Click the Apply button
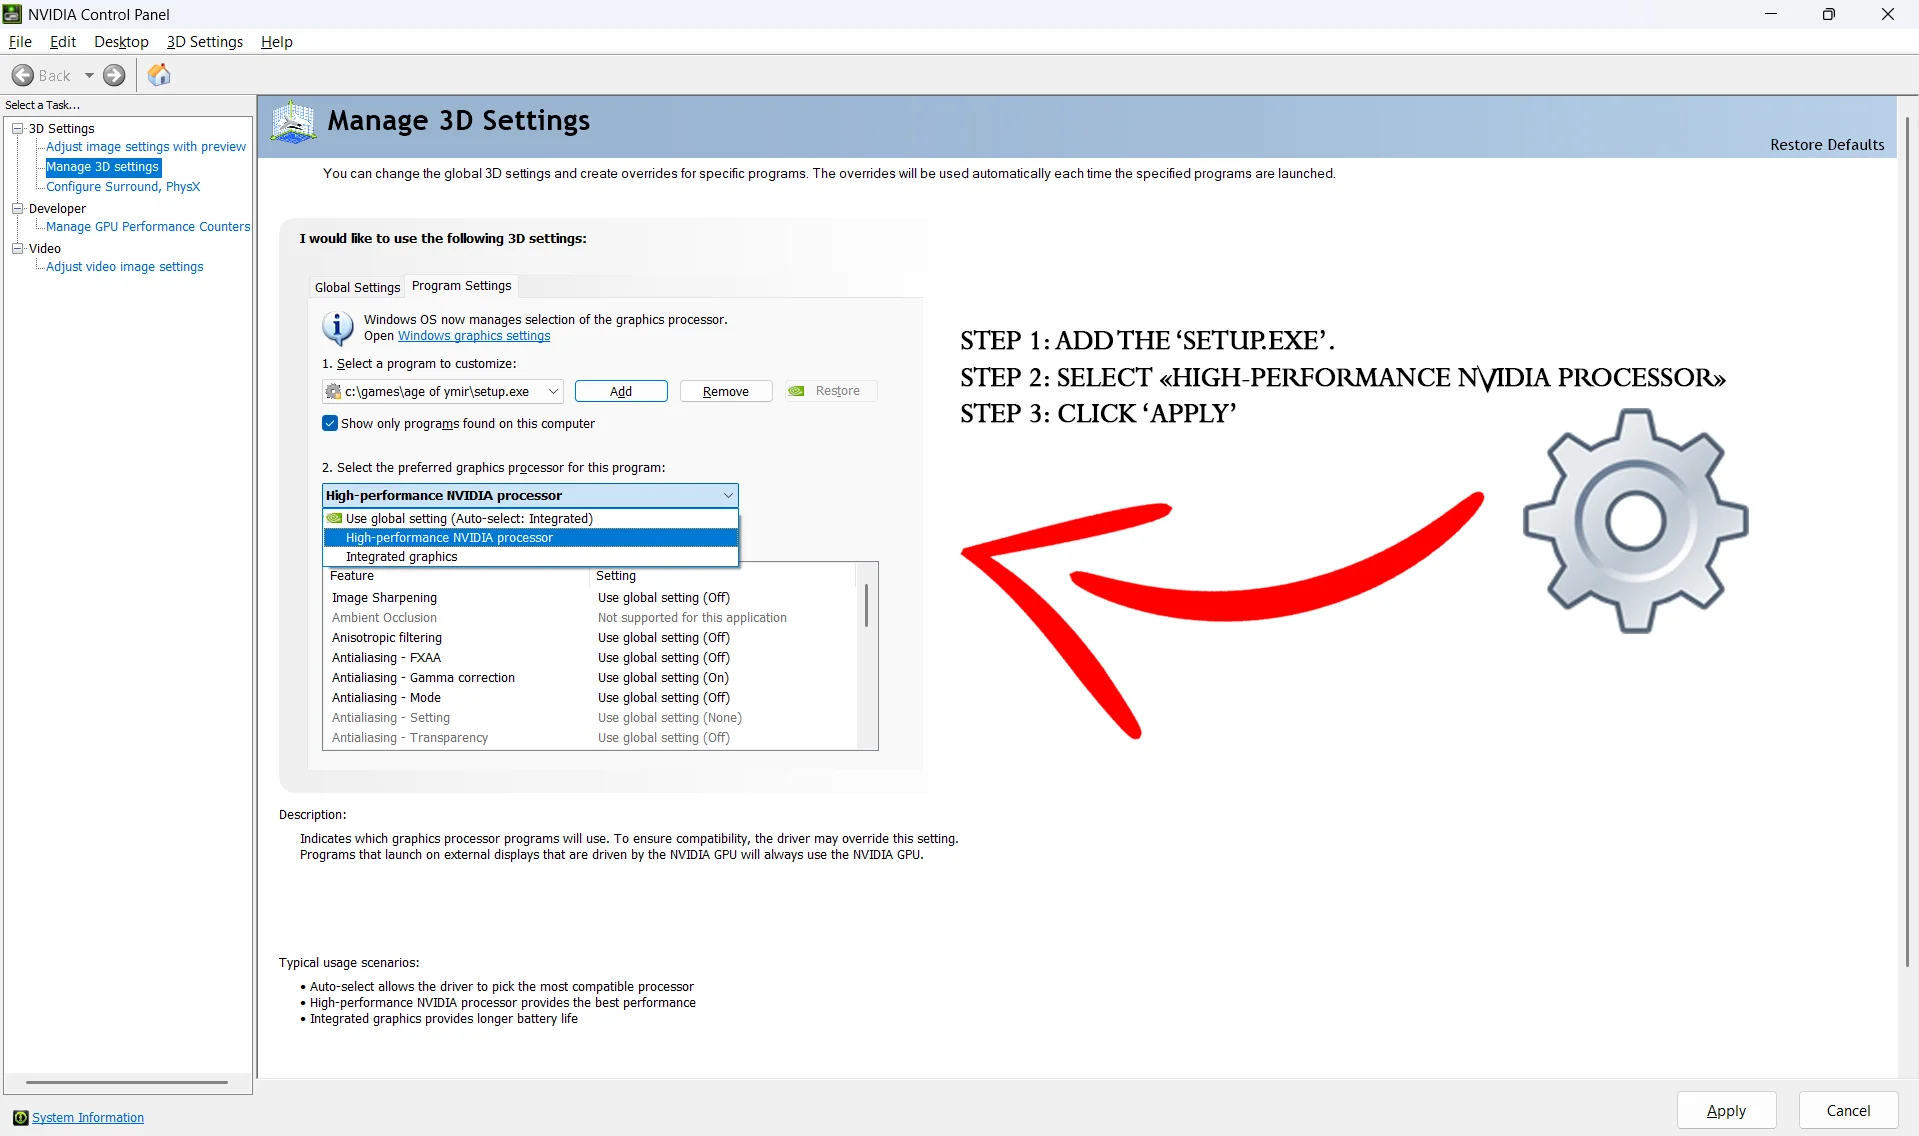 tap(1726, 1110)
